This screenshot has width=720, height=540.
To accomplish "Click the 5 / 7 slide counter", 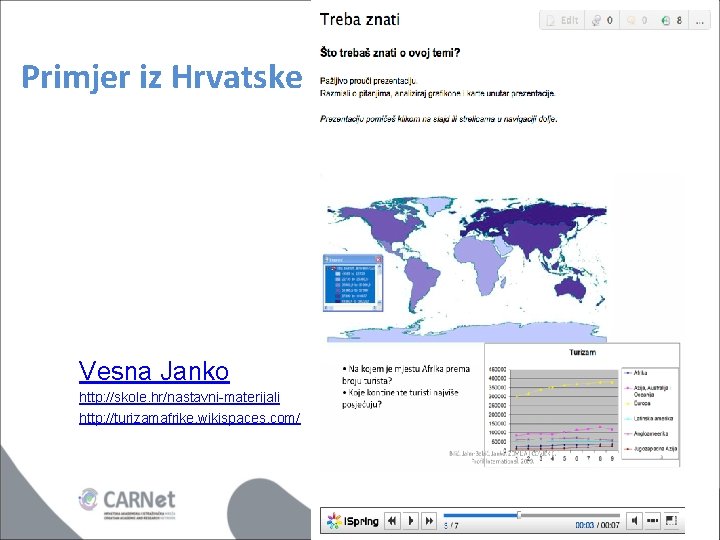I will 451,525.
